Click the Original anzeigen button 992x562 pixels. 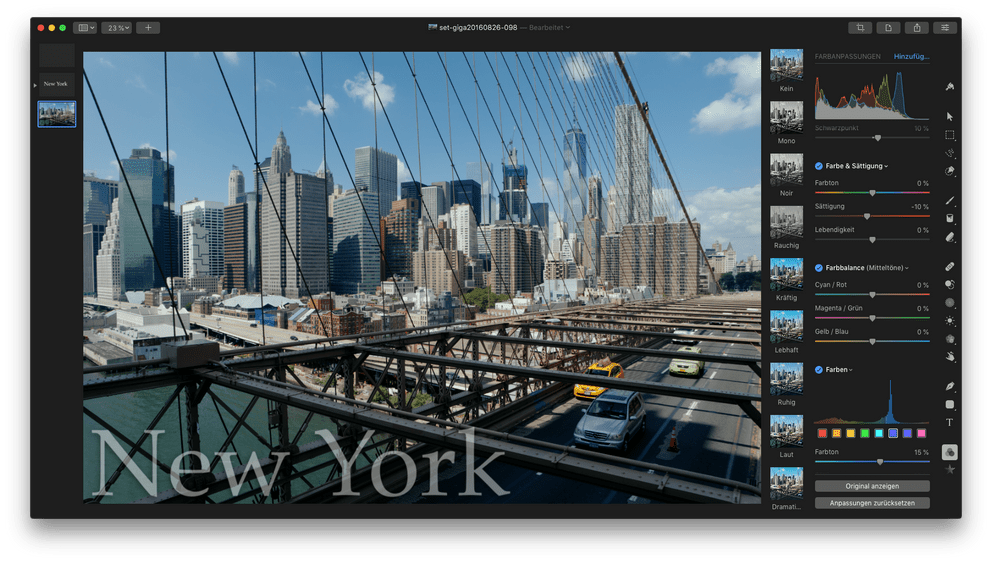(872, 486)
